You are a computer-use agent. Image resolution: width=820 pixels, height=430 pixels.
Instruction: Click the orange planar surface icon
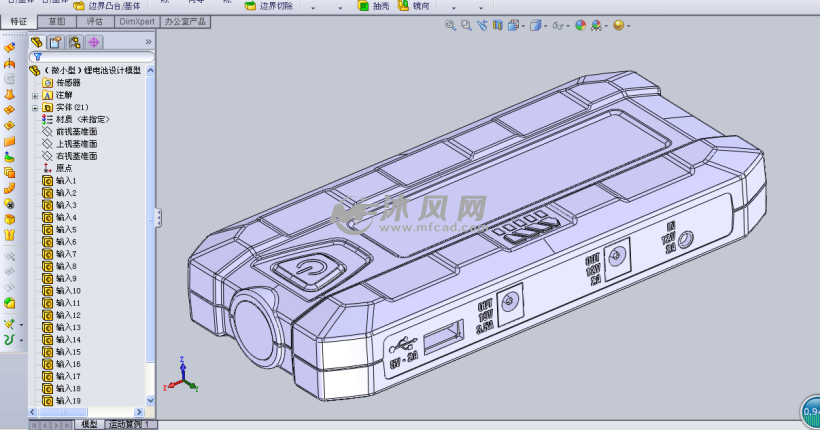tap(9, 142)
